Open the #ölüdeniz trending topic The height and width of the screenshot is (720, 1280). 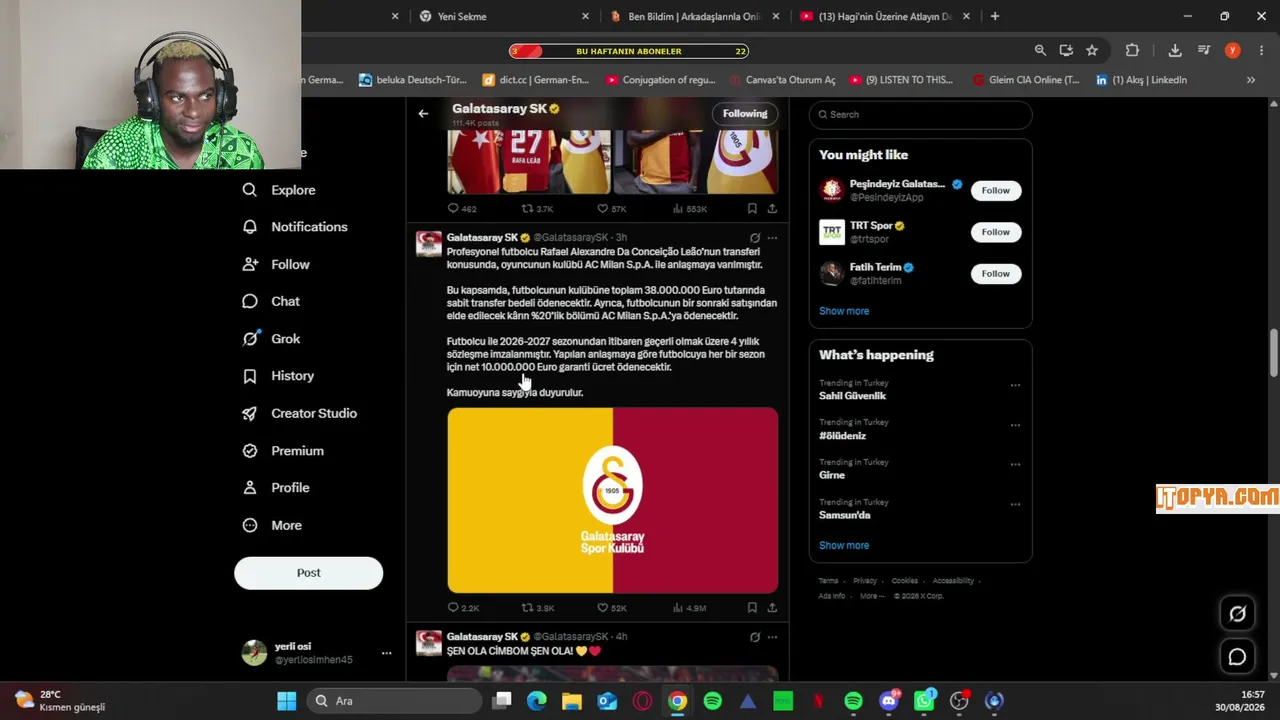(842, 436)
